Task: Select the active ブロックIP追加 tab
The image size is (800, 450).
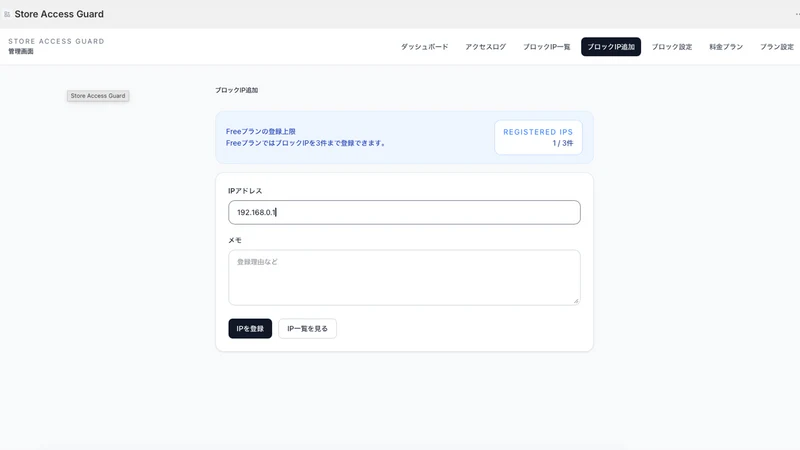Action: click(611, 47)
